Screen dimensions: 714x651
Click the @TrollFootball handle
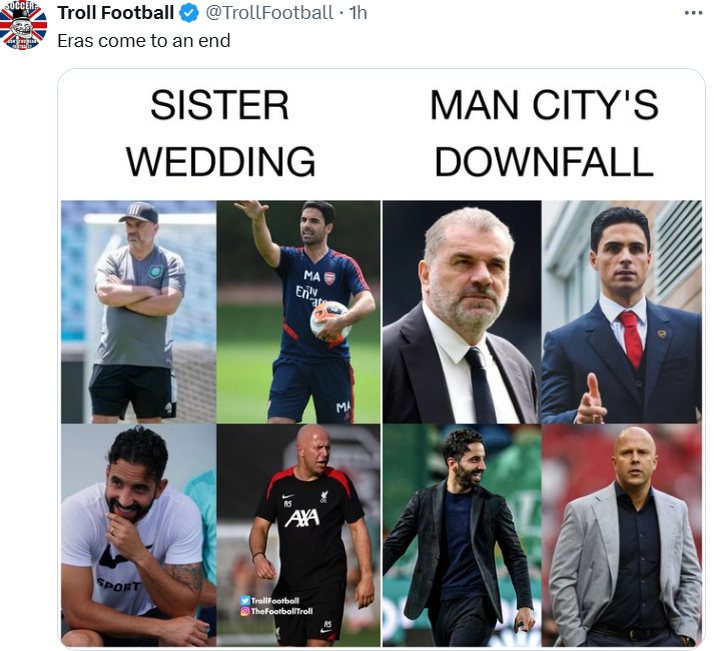[x=270, y=13]
